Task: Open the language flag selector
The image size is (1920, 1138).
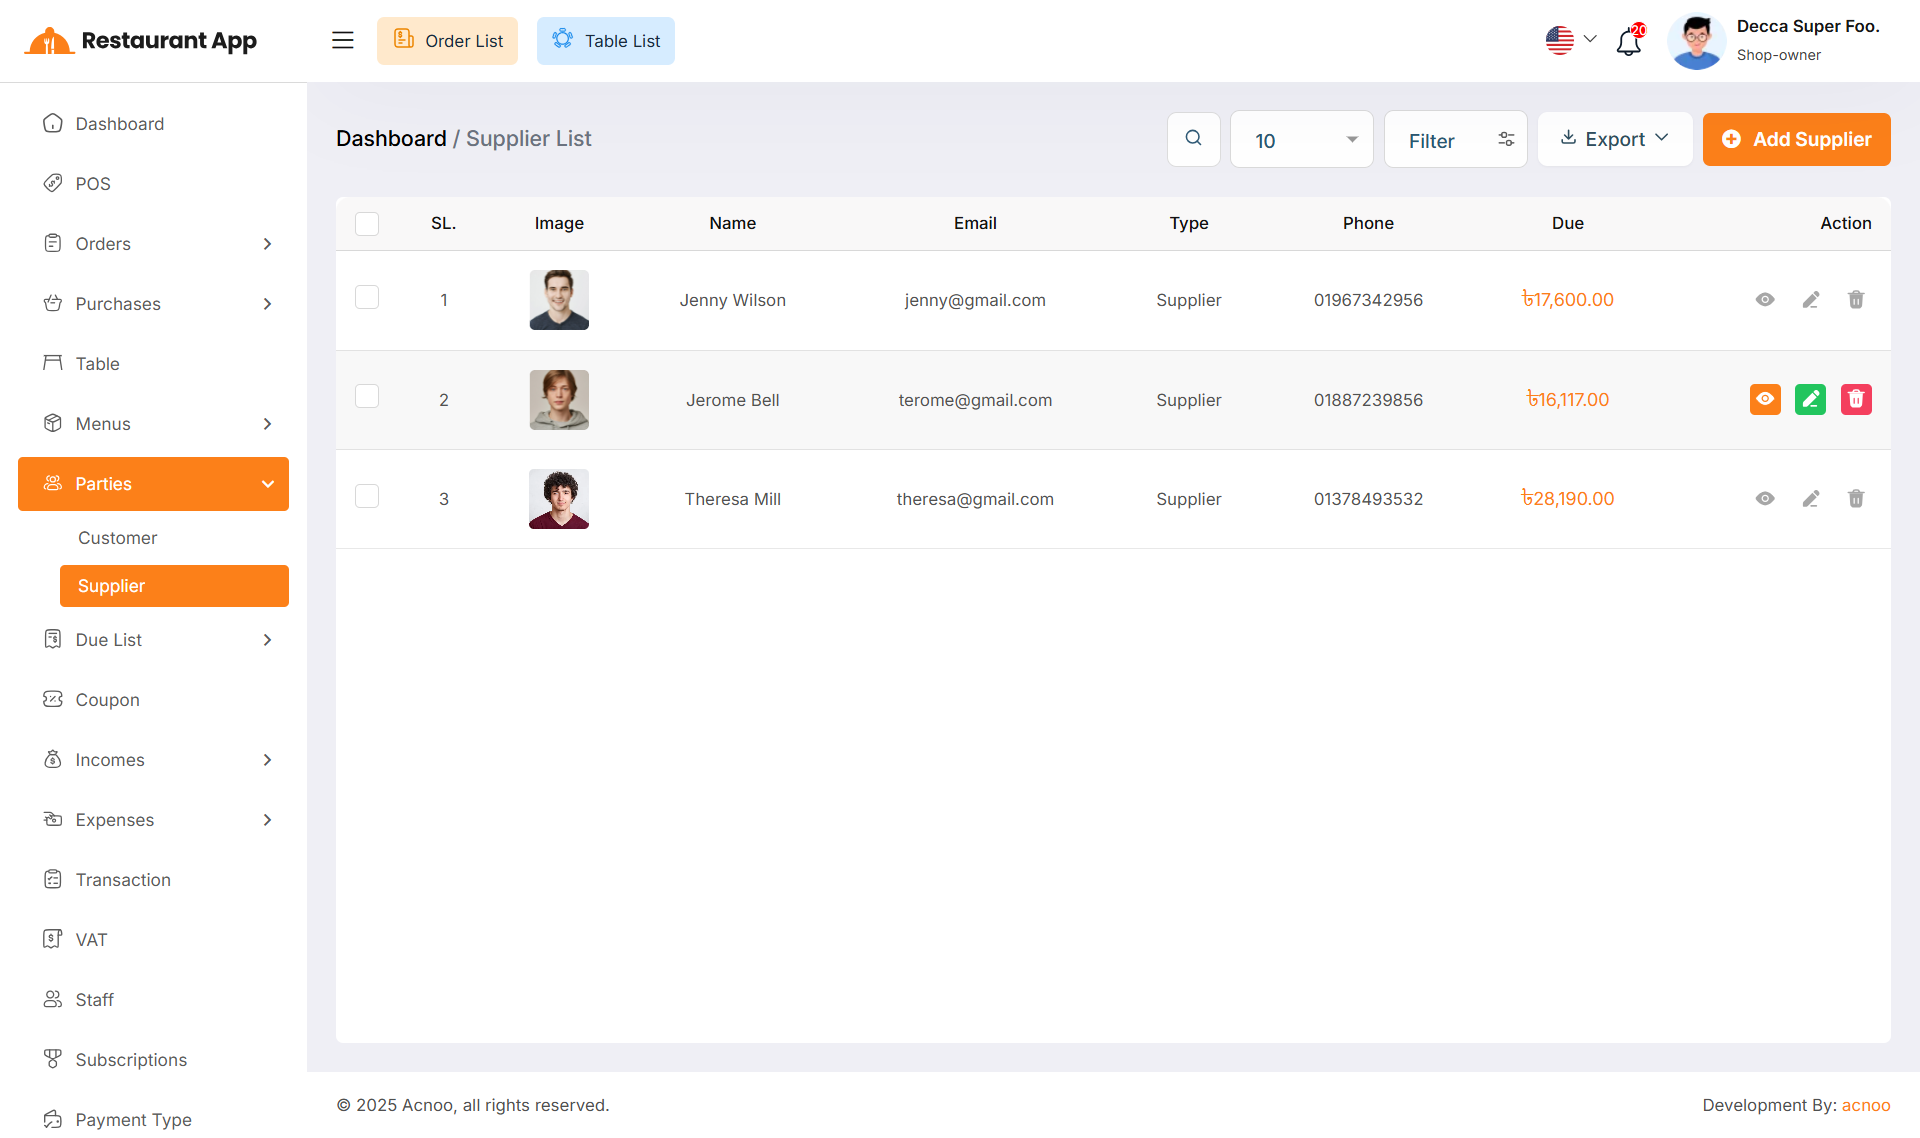Action: click(x=1570, y=41)
